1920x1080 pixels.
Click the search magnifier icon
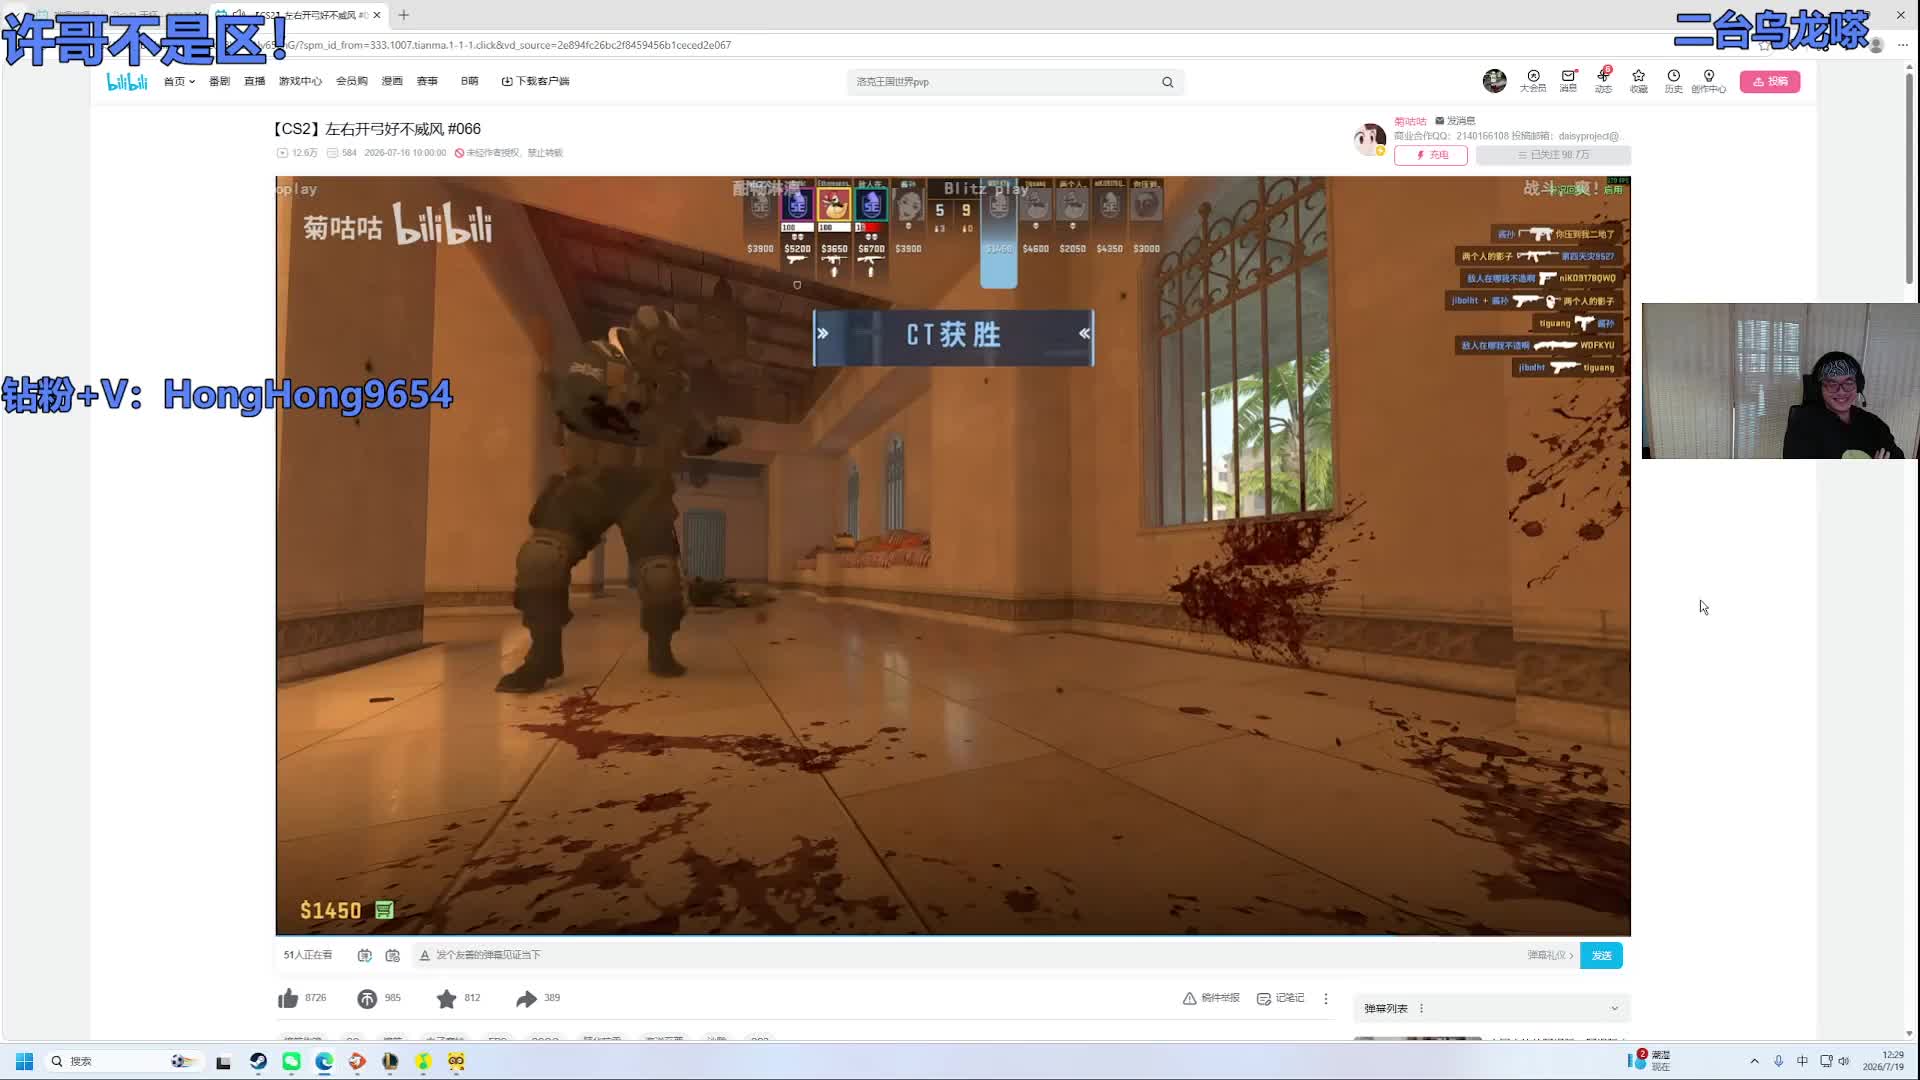click(x=1167, y=82)
